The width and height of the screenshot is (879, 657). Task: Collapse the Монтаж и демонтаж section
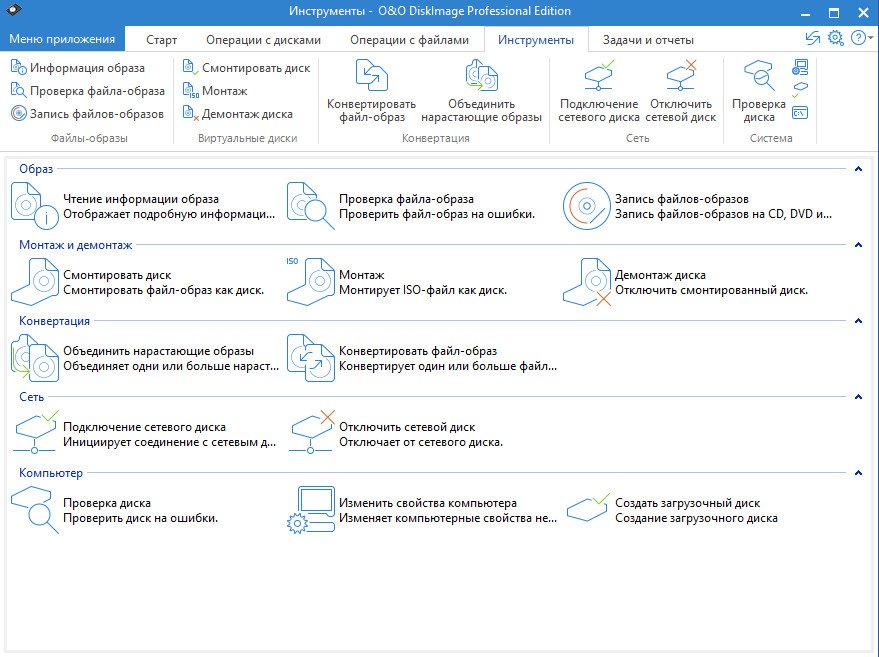click(x=857, y=244)
